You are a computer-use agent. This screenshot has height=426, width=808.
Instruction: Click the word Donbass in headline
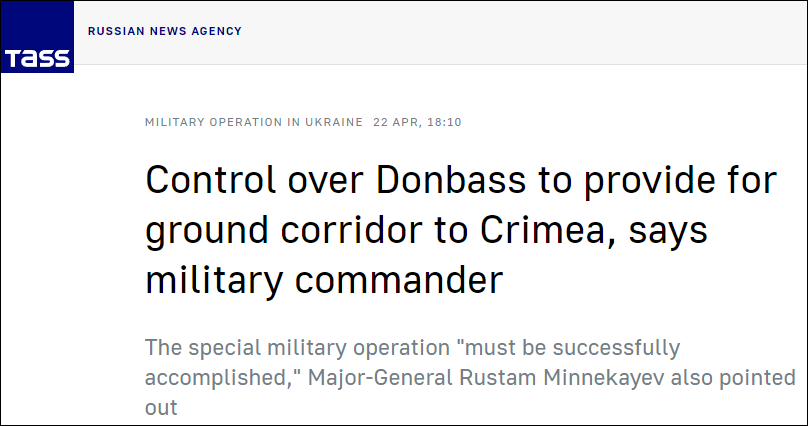tap(451, 180)
